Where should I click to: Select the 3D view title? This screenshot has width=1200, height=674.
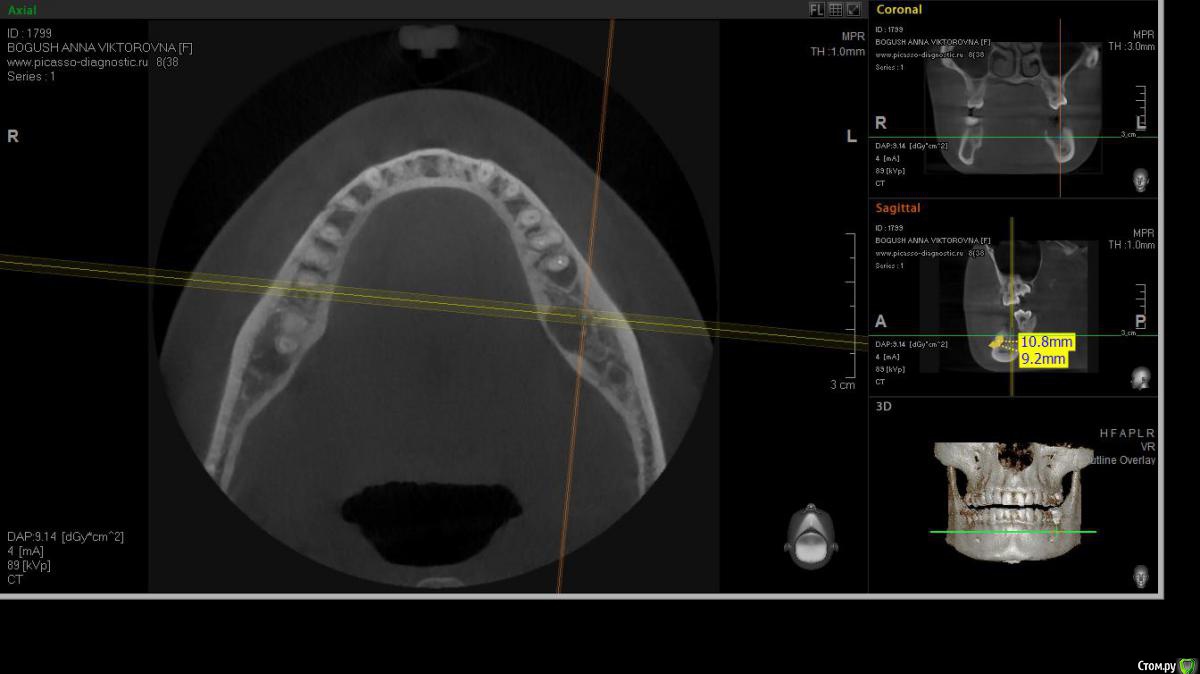tap(883, 406)
